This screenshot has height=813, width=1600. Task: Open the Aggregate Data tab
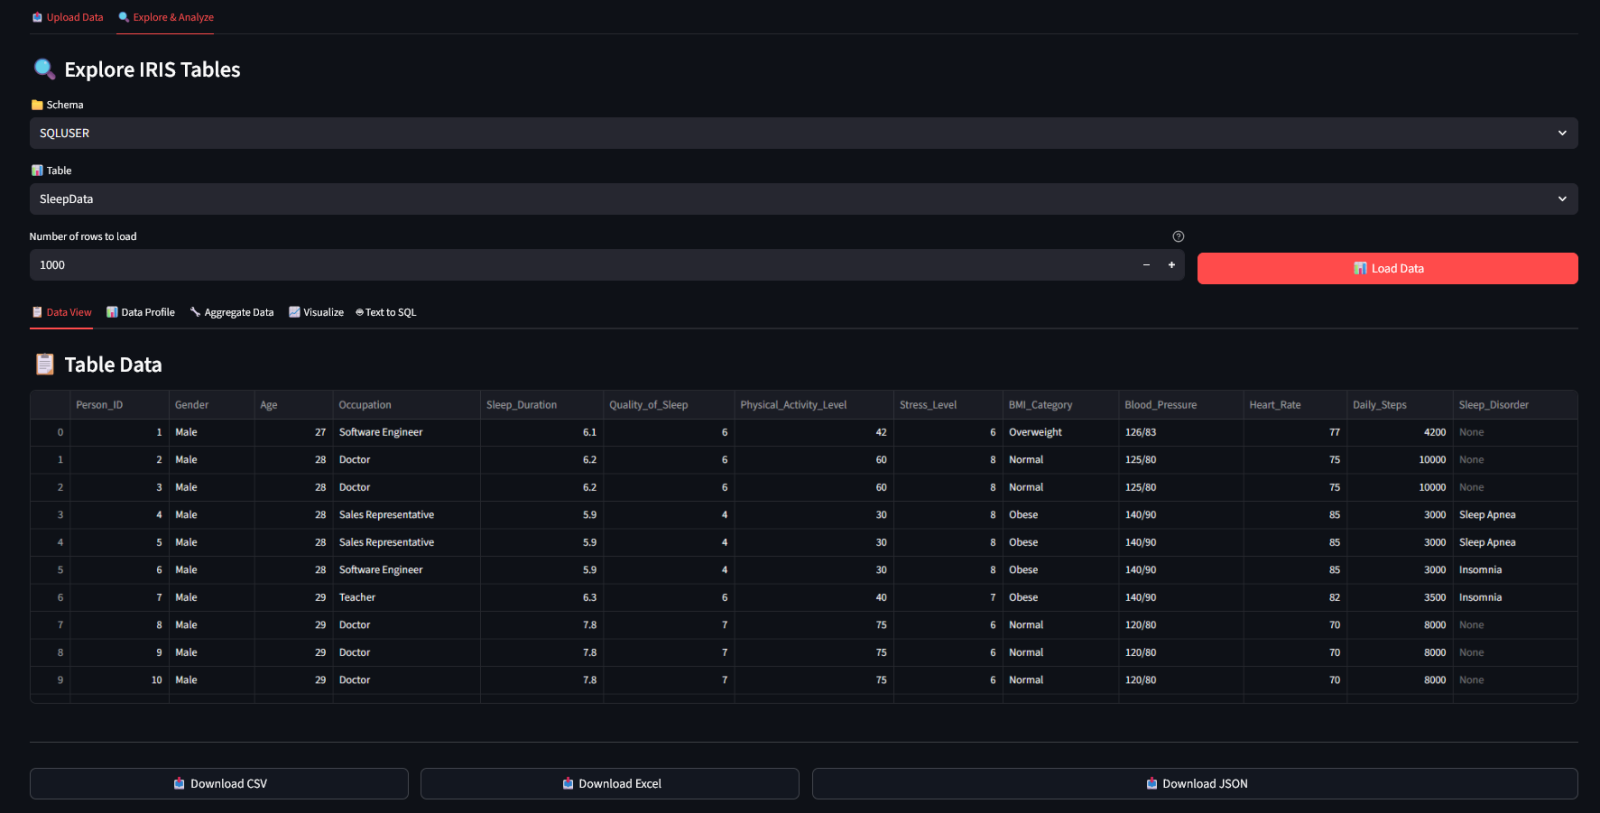click(232, 312)
